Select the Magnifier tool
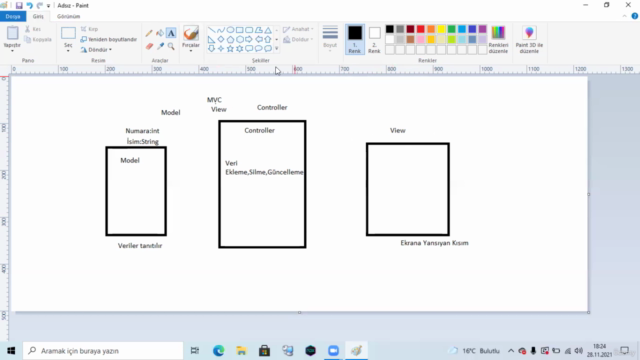 pyautogui.click(x=171, y=46)
